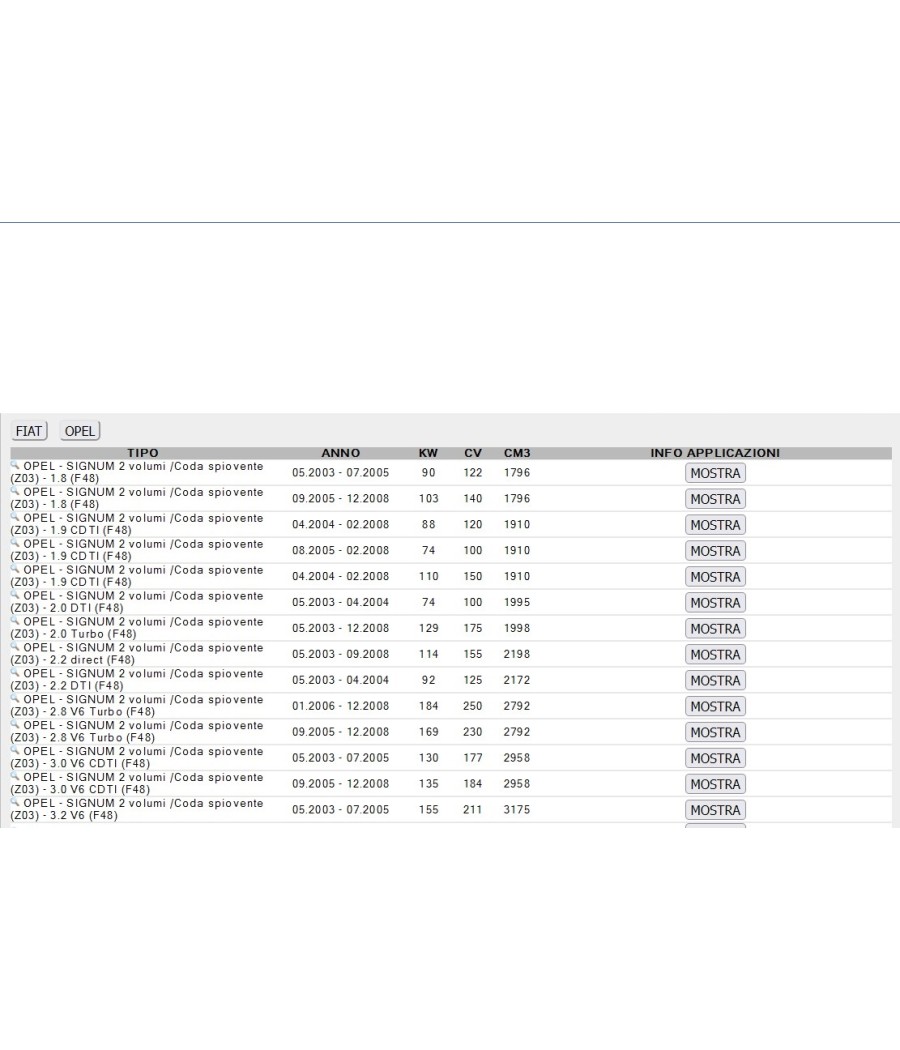Click magnifier icon of 2.8 V6 Turbo 230 CV row

[15, 725]
